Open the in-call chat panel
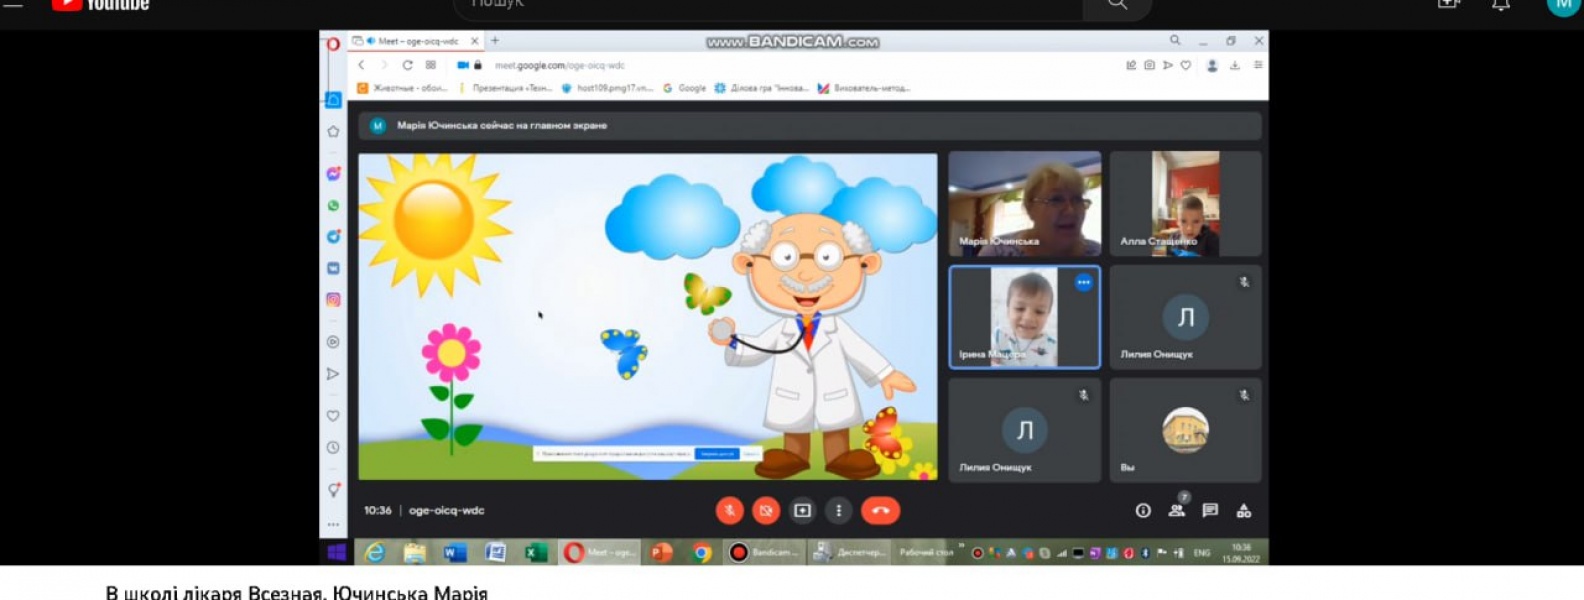Viewport: 1584px width, 600px height. (x=1210, y=511)
